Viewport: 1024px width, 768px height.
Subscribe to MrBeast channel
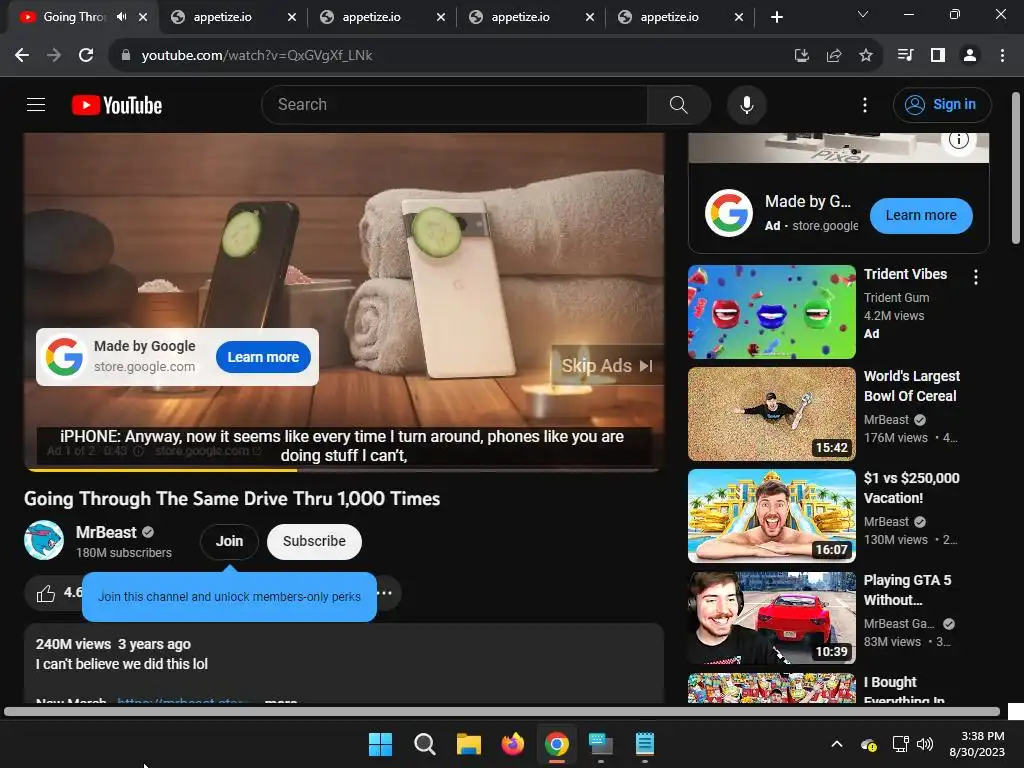point(314,541)
